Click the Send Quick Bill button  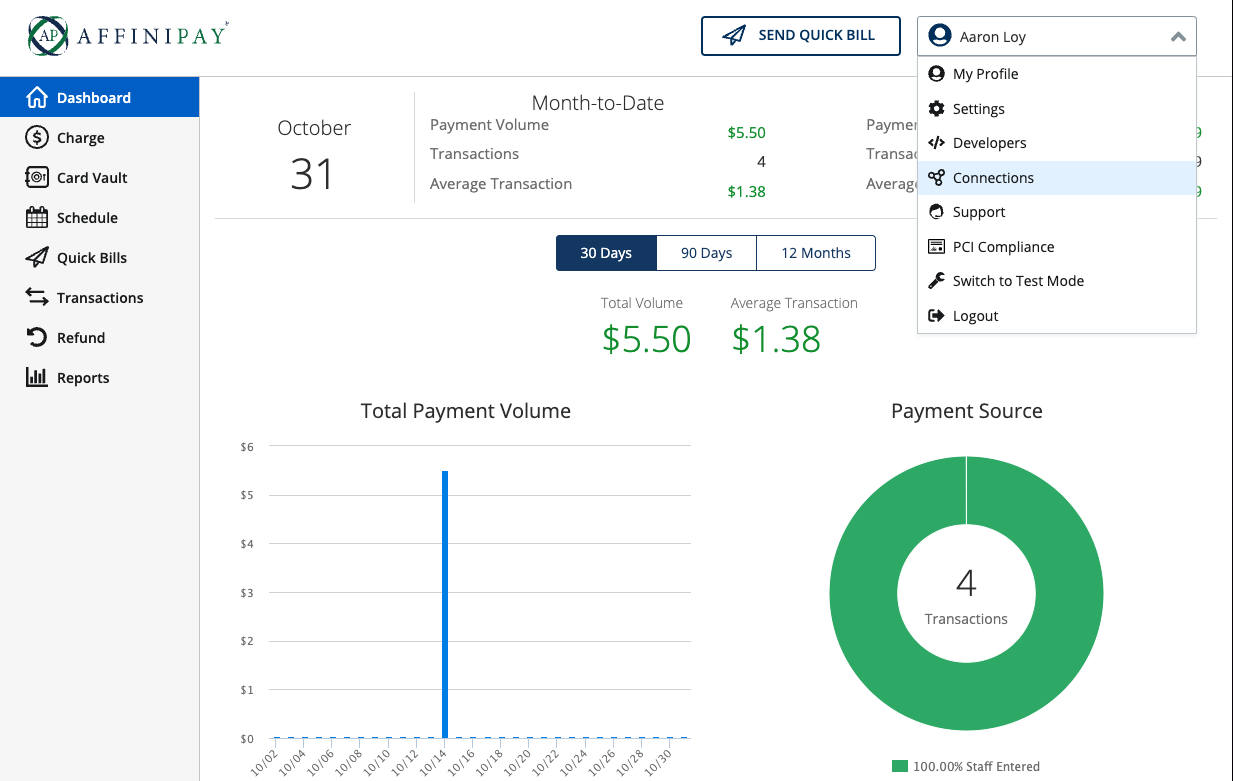(800, 35)
